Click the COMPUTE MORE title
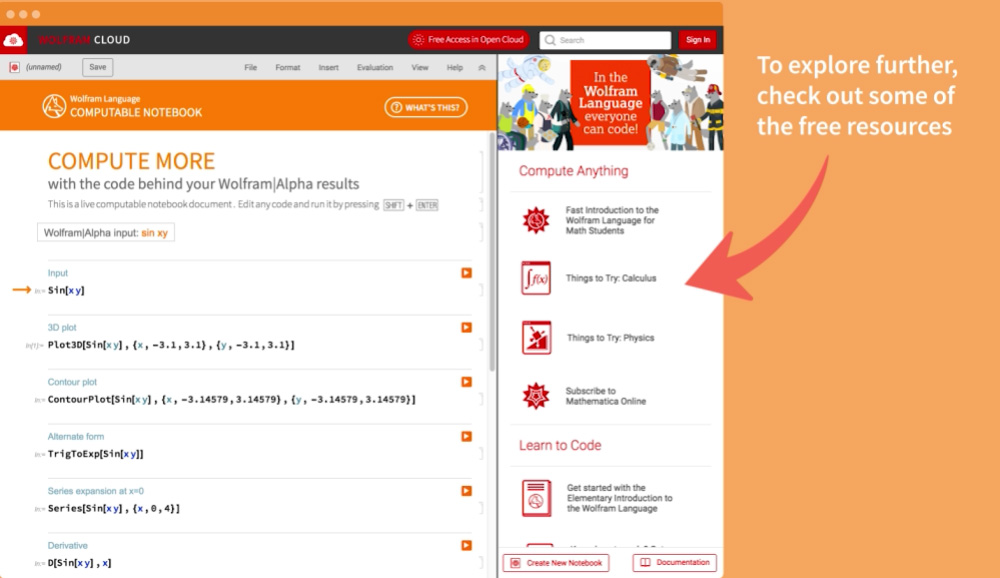The width and height of the screenshot is (1000, 578). (131, 161)
